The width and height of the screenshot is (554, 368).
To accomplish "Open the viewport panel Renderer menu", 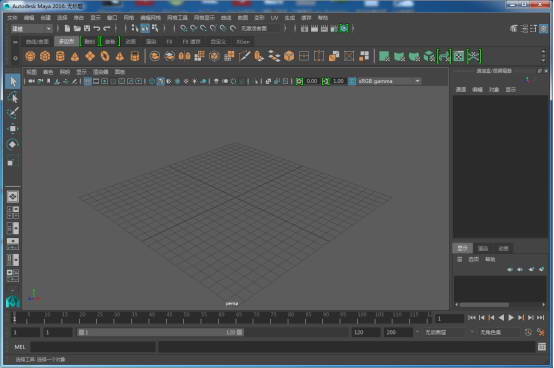I will (101, 72).
